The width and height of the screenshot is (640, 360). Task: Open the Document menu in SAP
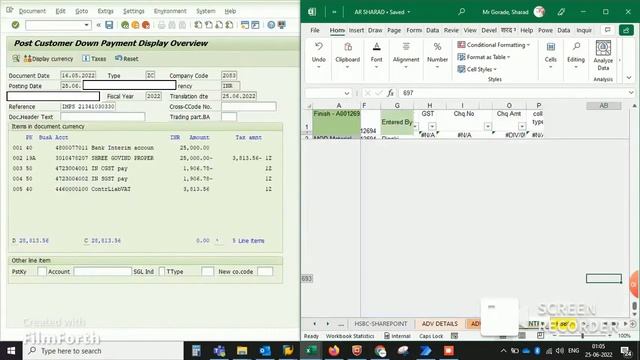coord(32,11)
